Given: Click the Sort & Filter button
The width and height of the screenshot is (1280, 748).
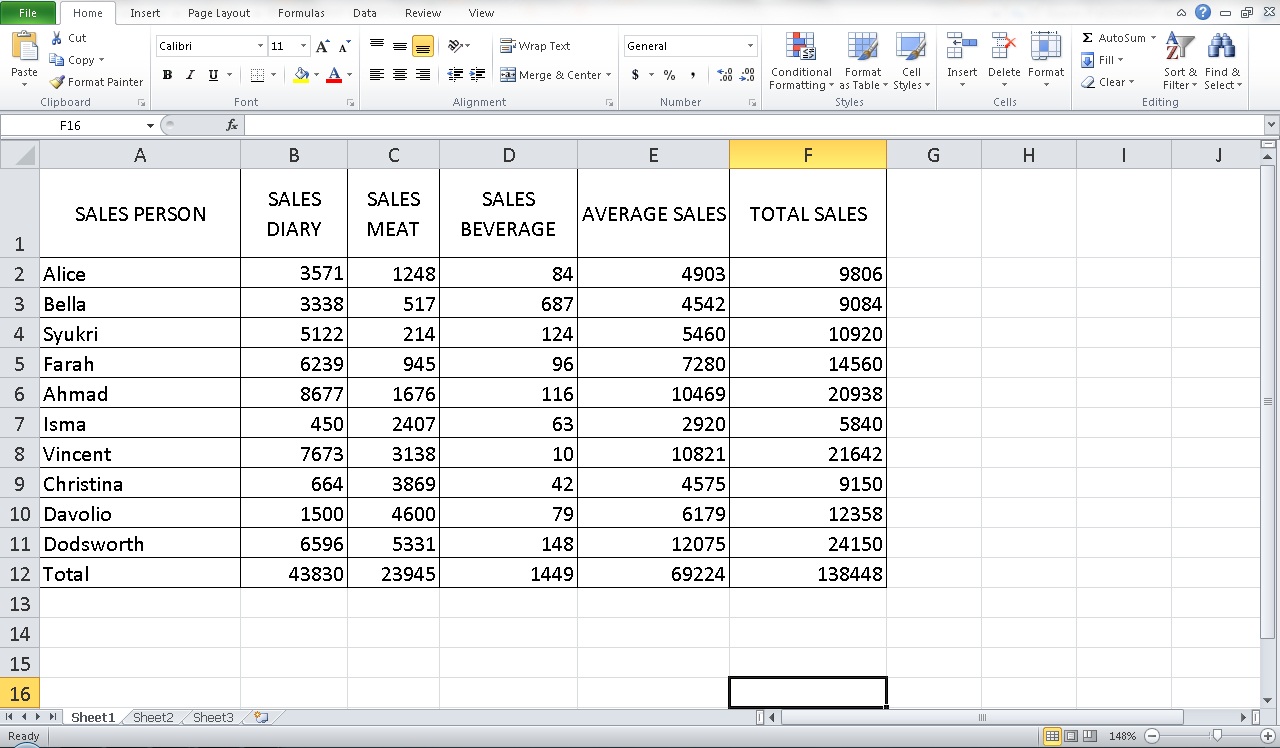Looking at the screenshot, I should point(1179,60).
